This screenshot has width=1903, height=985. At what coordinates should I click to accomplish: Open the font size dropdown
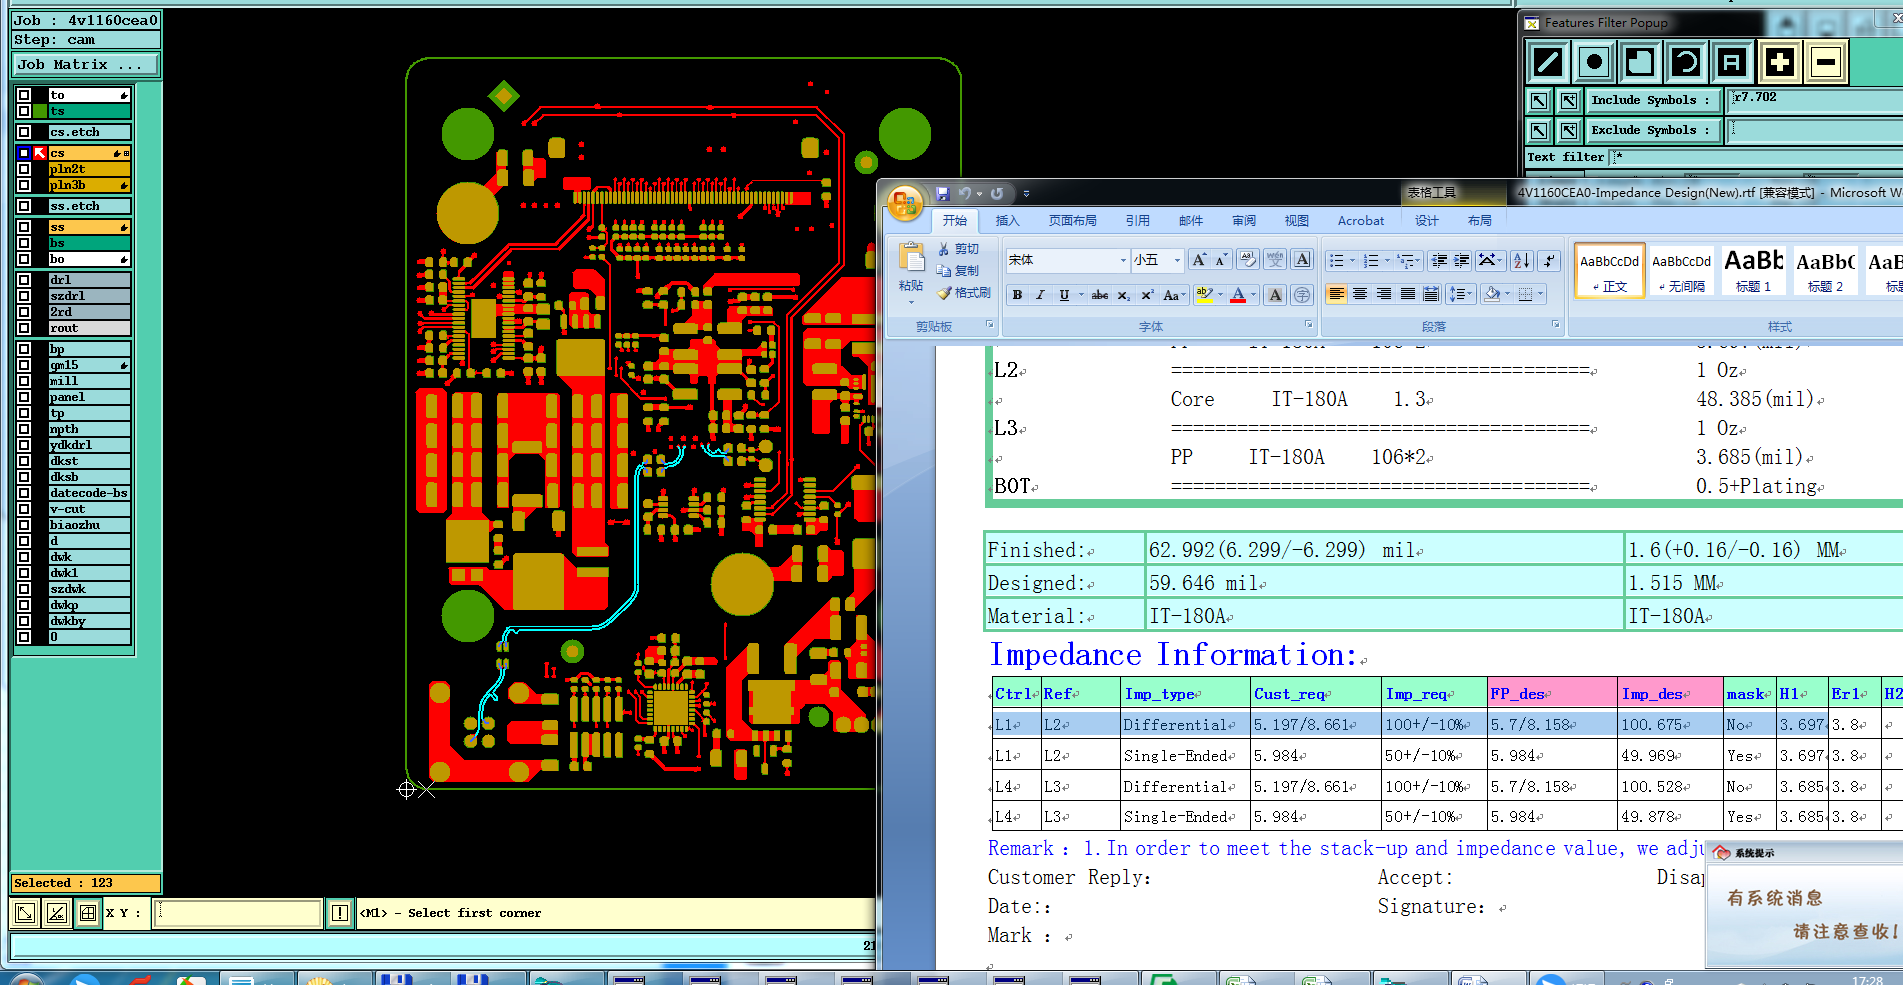(1176, 260)
